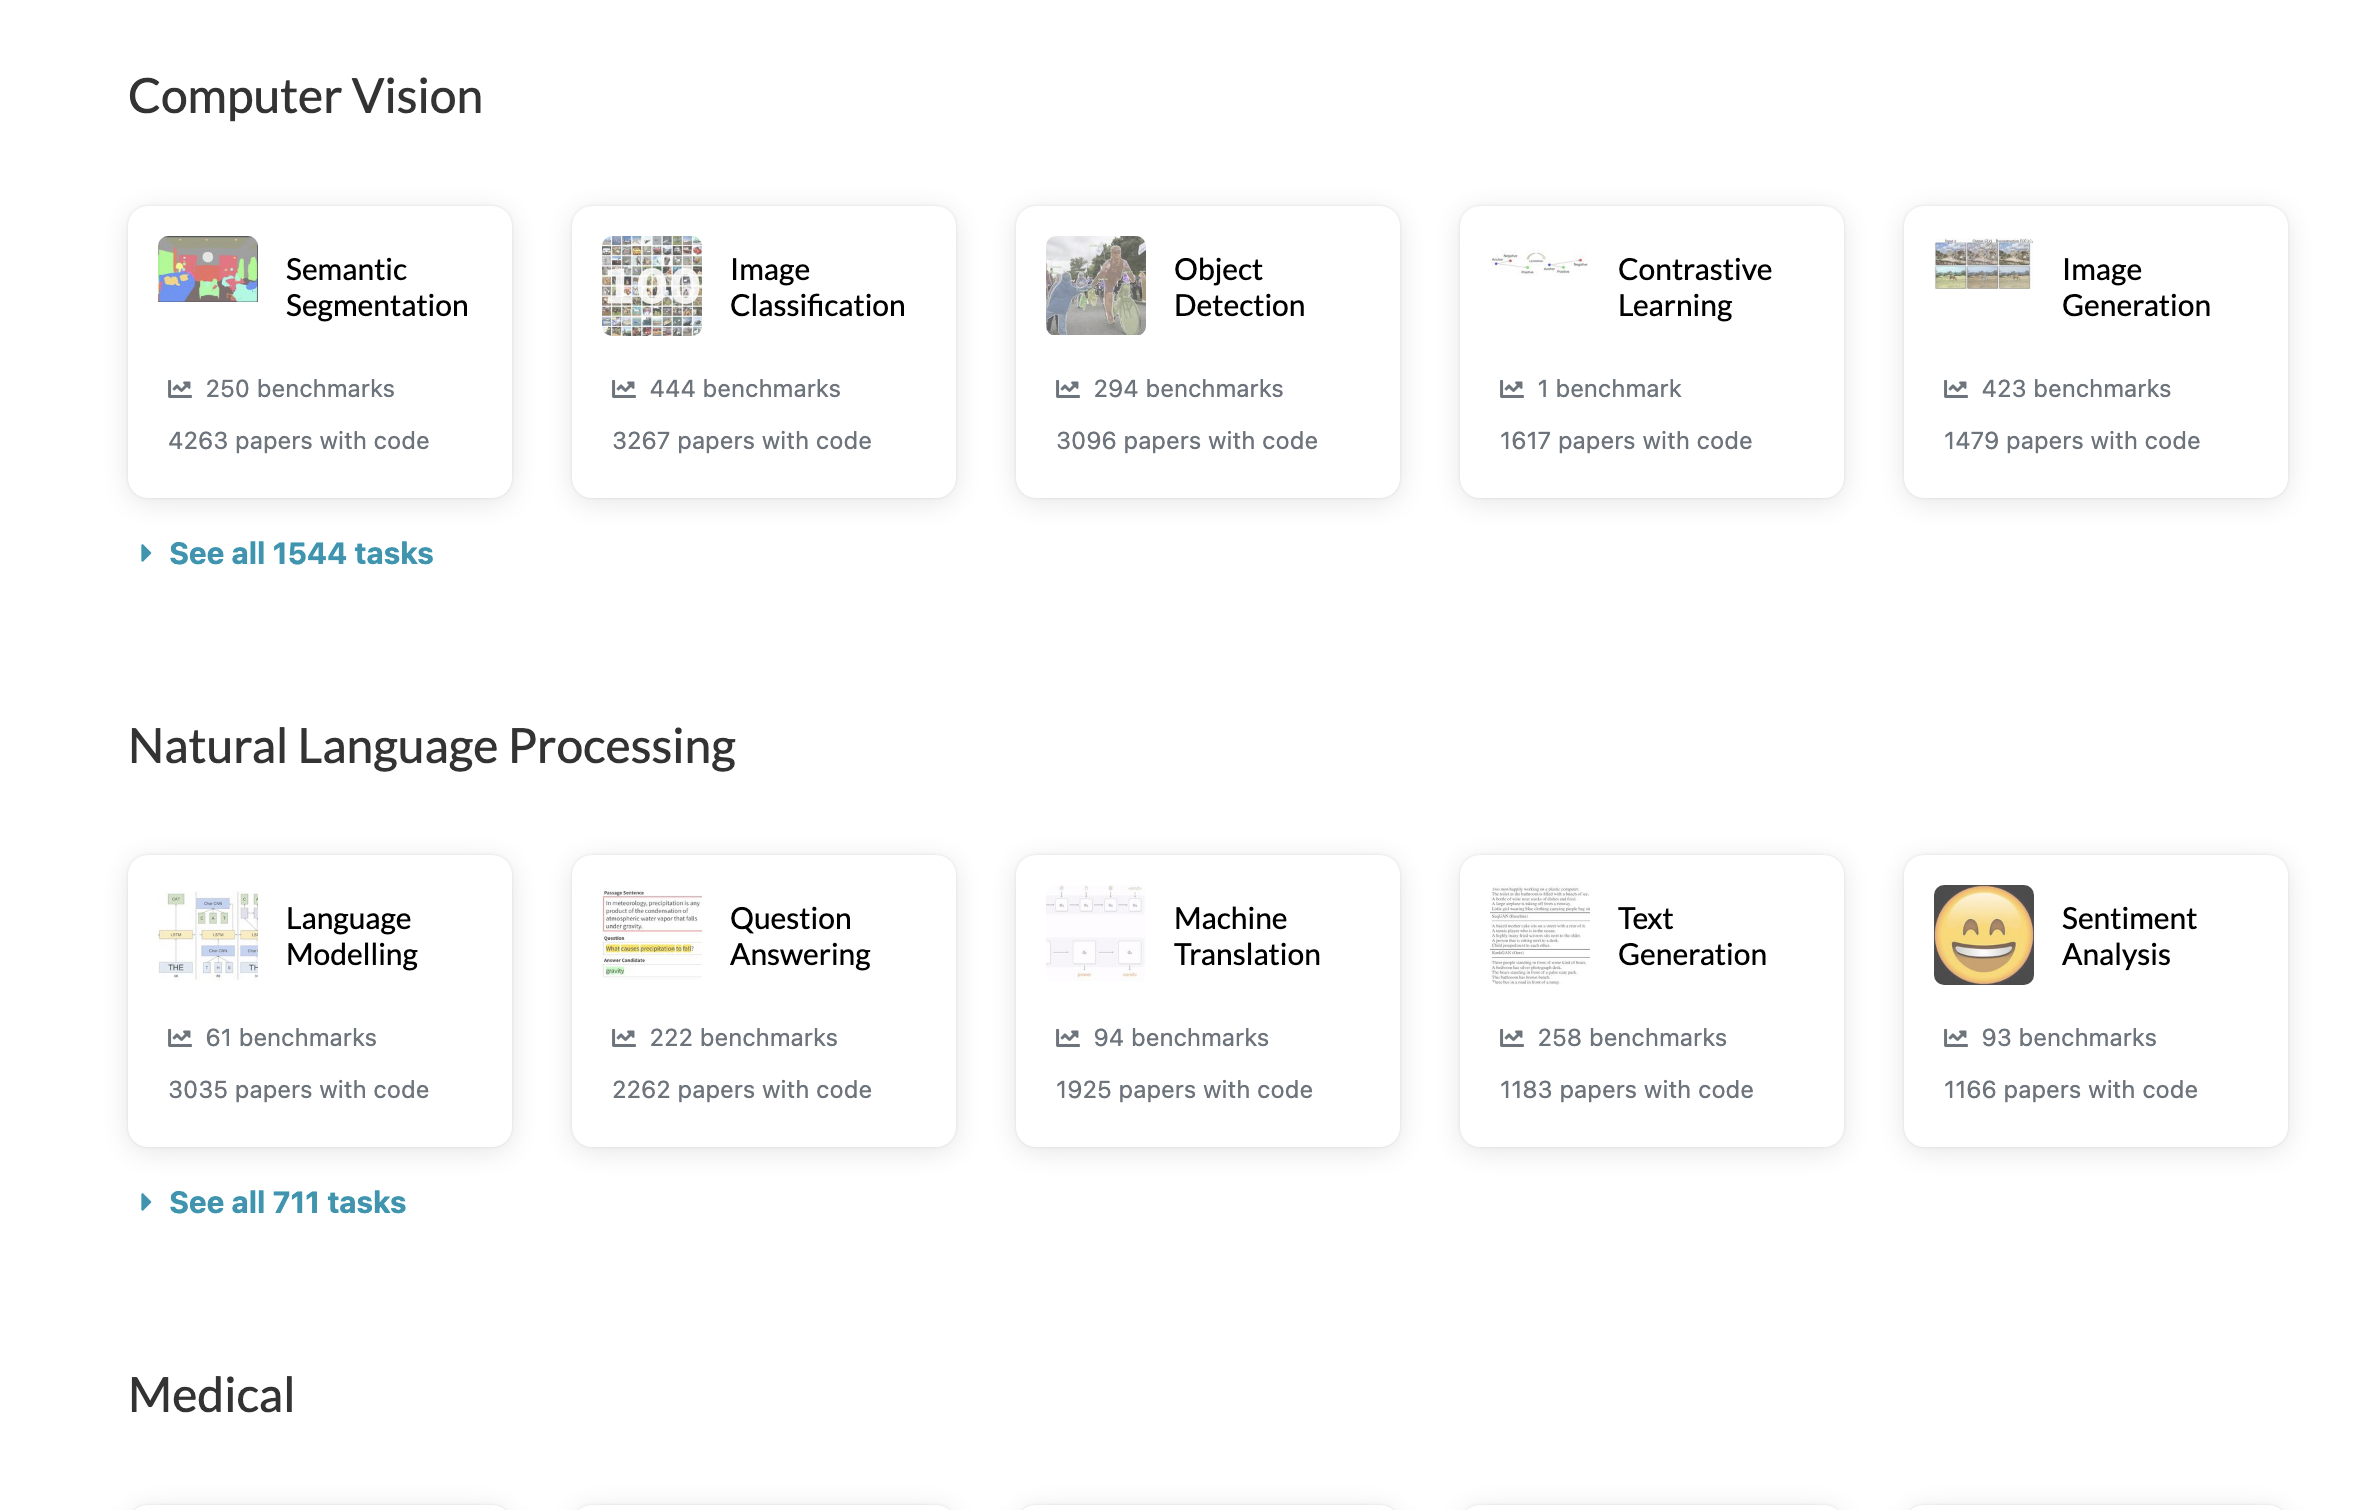Expand the See all 1544 tasks arrow

coord(146,553)
